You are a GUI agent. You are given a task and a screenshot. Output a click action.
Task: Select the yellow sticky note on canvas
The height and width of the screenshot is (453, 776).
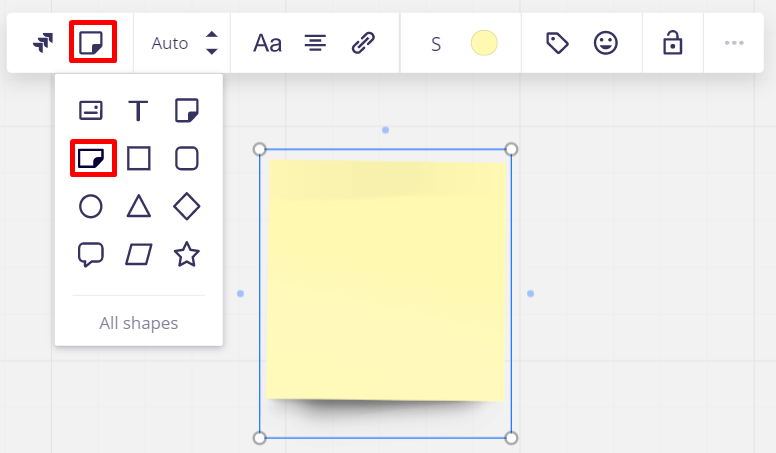click(386, 280)
